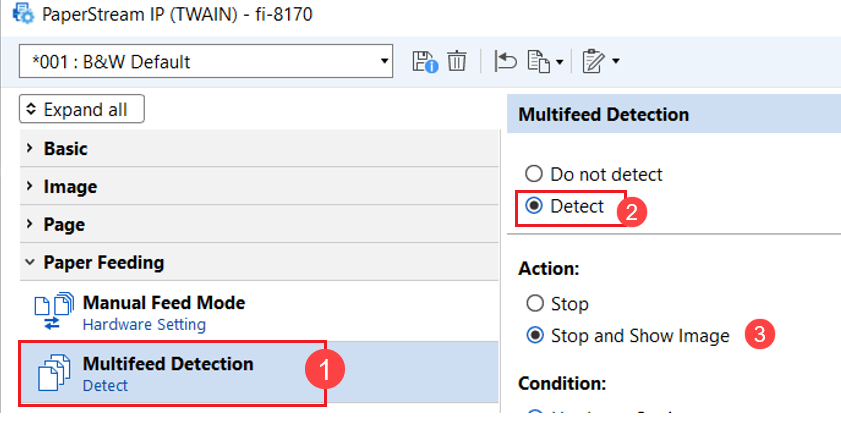Click the Multifeed Detection pages icon
Screen dimensions: 841x436
52,374
